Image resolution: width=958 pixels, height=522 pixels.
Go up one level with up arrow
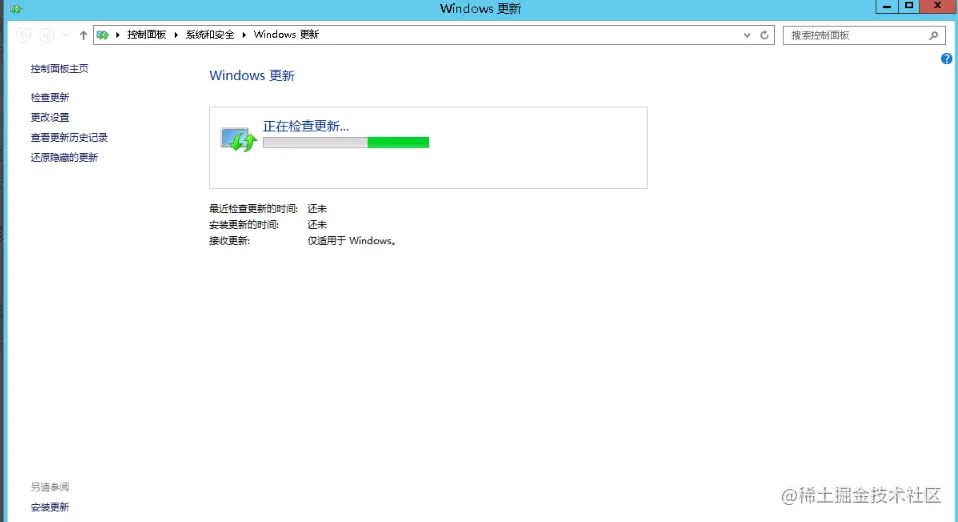[83, 35]
